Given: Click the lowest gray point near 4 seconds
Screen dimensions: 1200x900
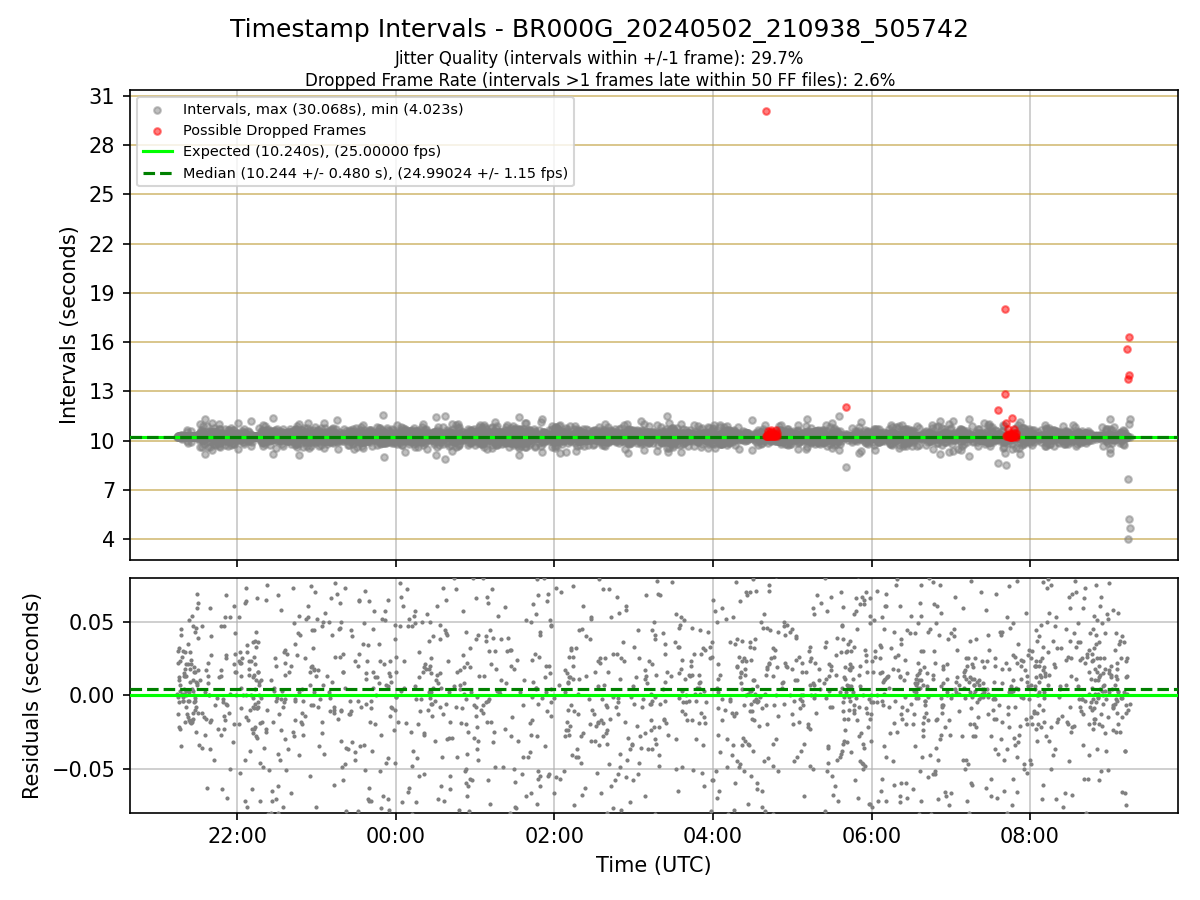Looking at the screenshot, I should [1128, 539].
